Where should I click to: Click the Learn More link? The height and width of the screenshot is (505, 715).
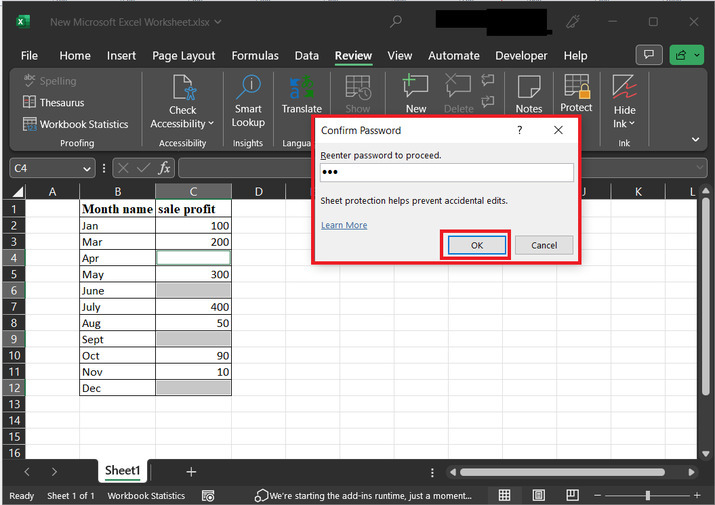click(x=343, y=225)
